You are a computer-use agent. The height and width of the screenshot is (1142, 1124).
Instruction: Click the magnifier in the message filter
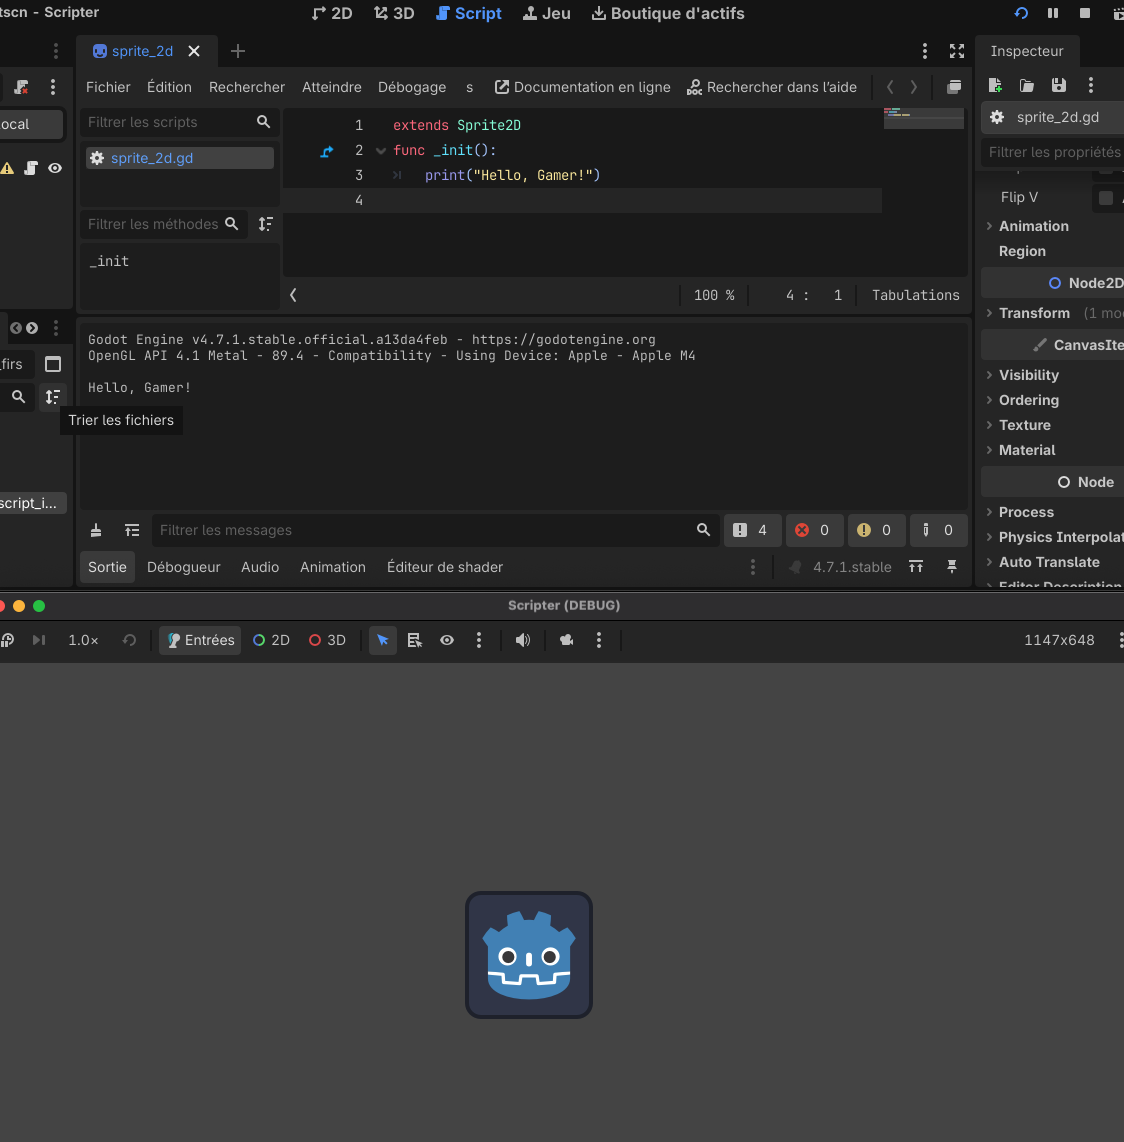pos(703,530)
